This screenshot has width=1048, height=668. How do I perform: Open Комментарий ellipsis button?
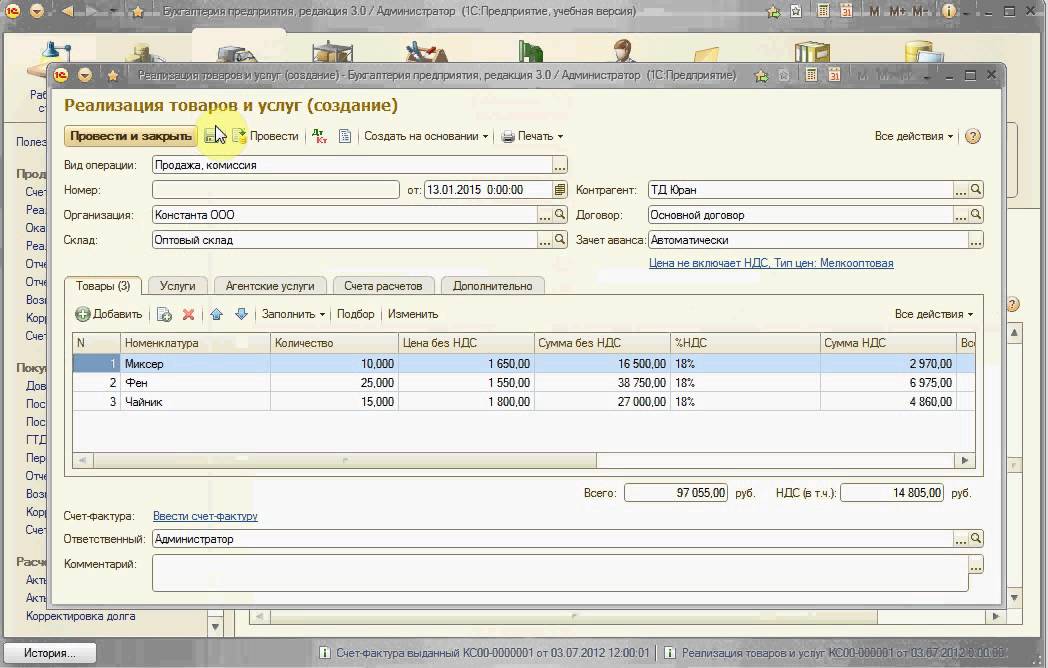(976, 565)
